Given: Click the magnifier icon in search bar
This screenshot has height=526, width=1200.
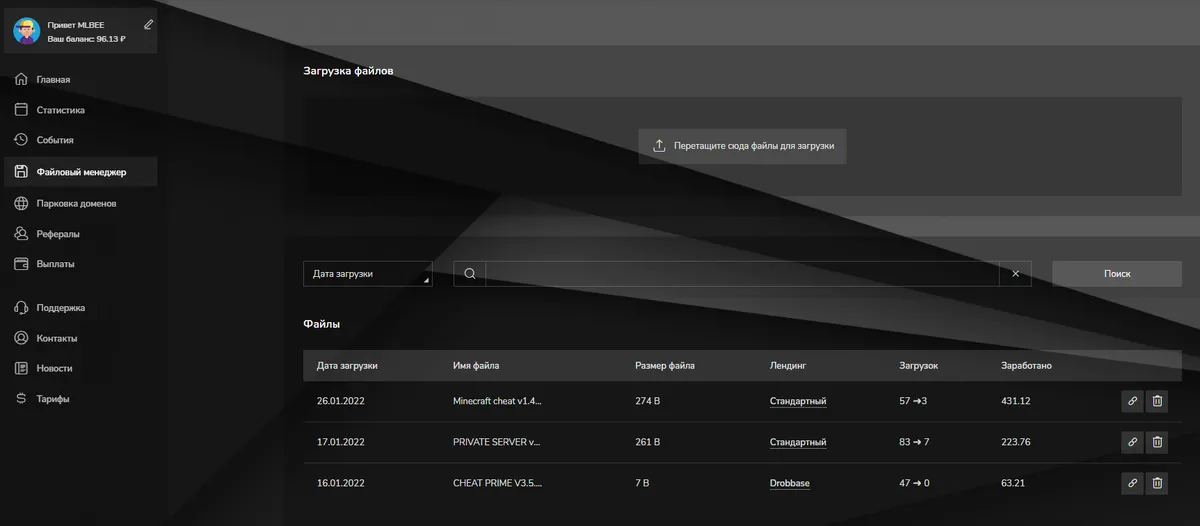Looking at the screenshot, I should click(x=469, y=274).
